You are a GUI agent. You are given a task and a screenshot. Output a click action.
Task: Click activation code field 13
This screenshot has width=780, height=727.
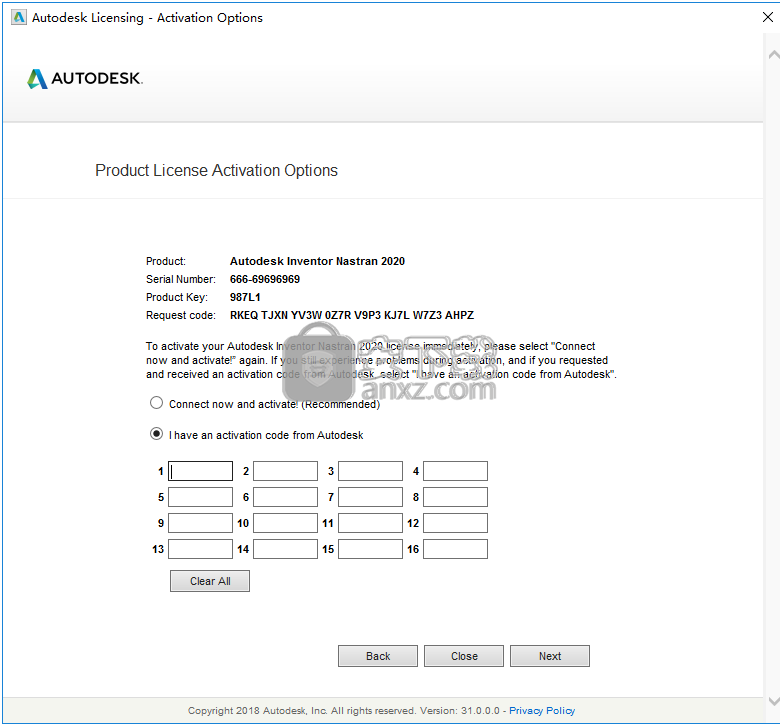click(x=200, y=549)
